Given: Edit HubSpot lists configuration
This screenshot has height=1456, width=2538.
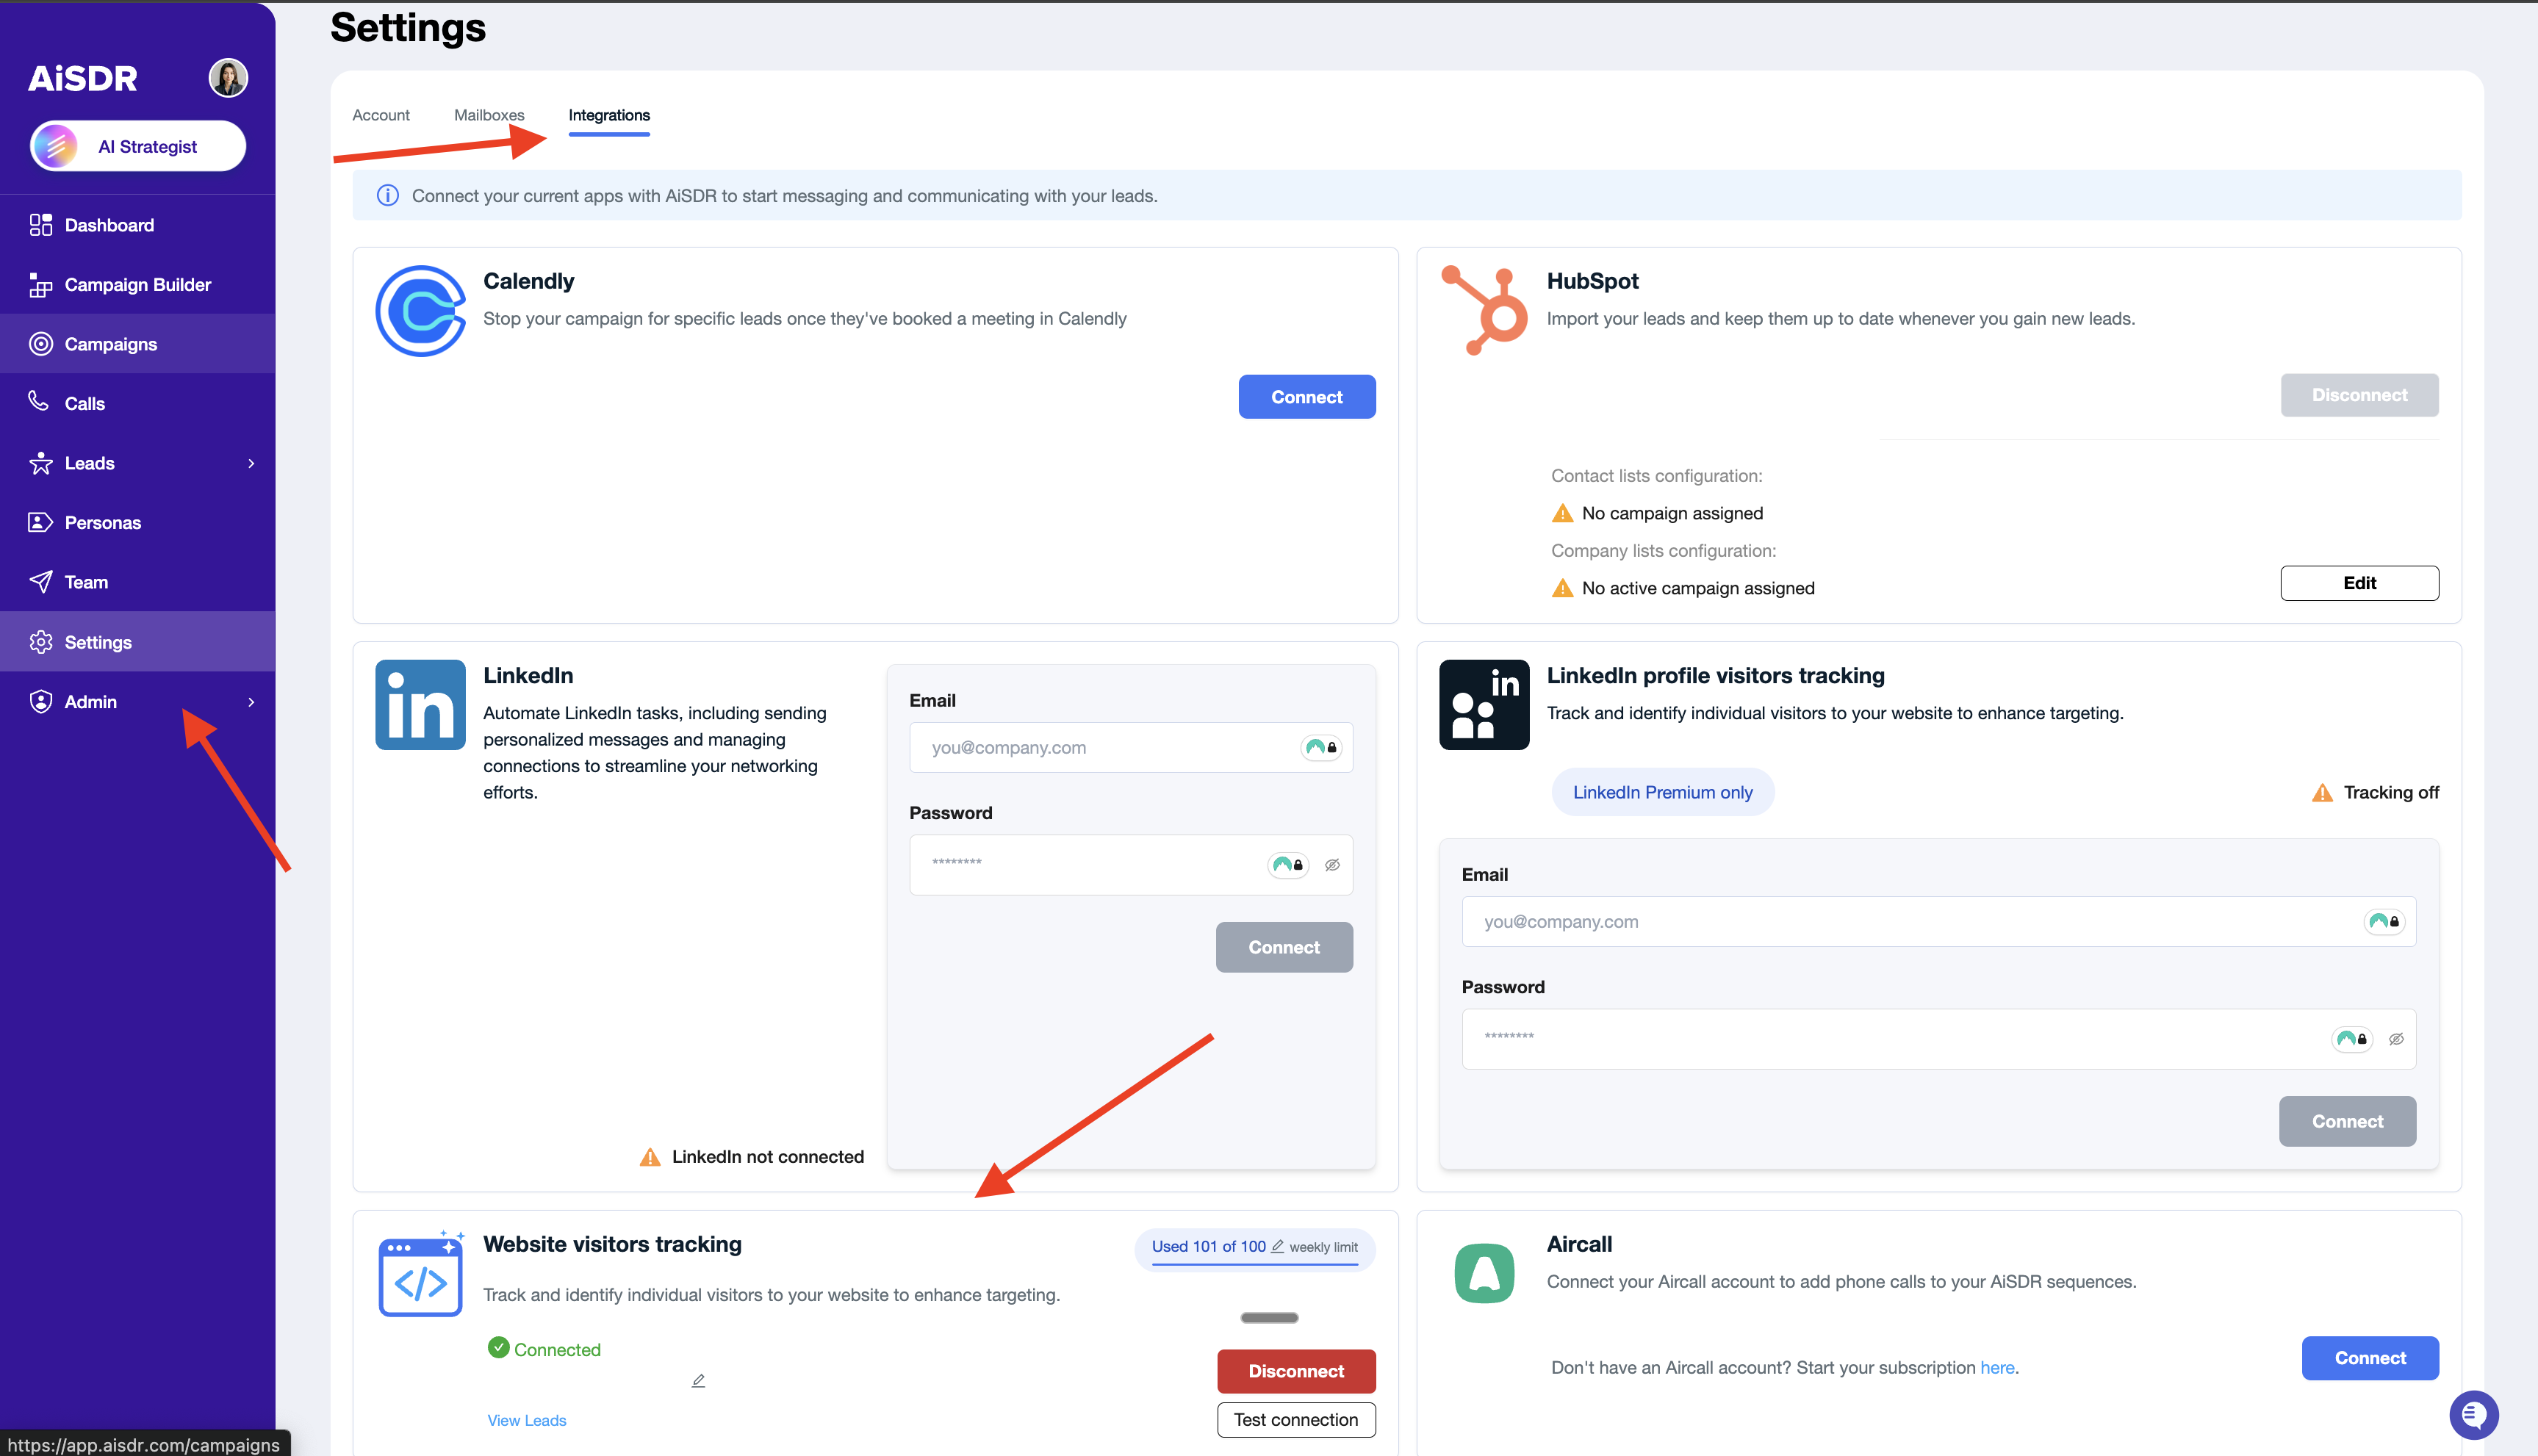Looking at the screenshot, I should coord(2359,583).
